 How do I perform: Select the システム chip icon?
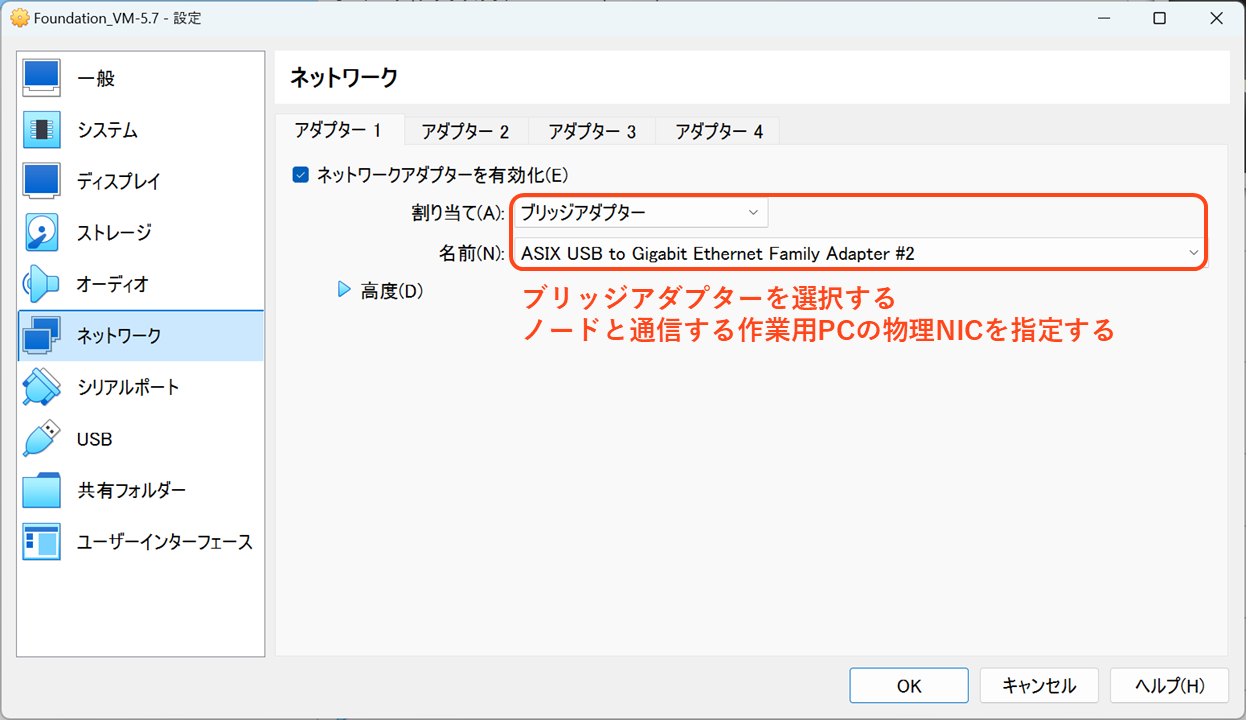tap(42, 130)
